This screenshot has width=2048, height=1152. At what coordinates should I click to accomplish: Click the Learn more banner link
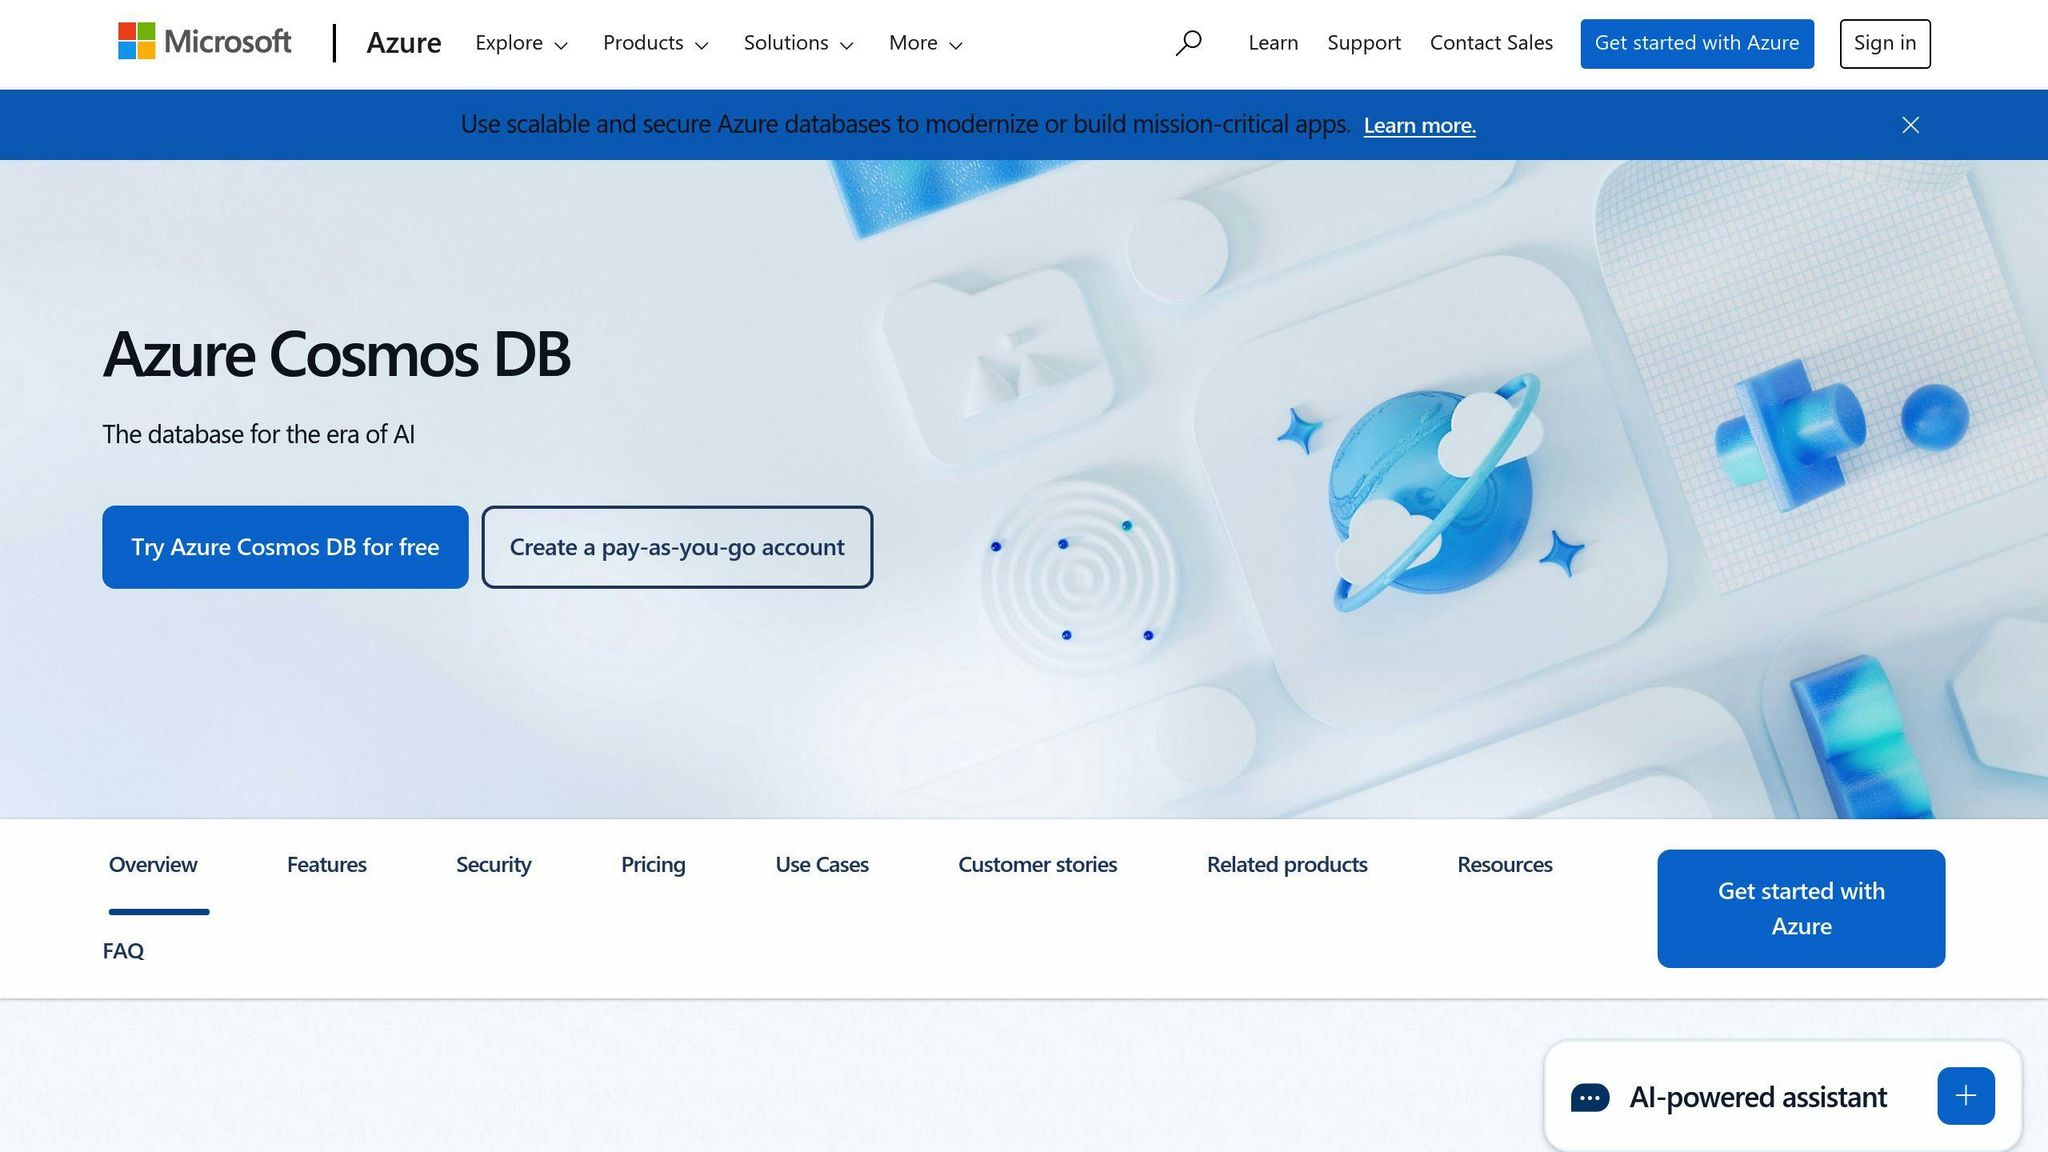1419,125
